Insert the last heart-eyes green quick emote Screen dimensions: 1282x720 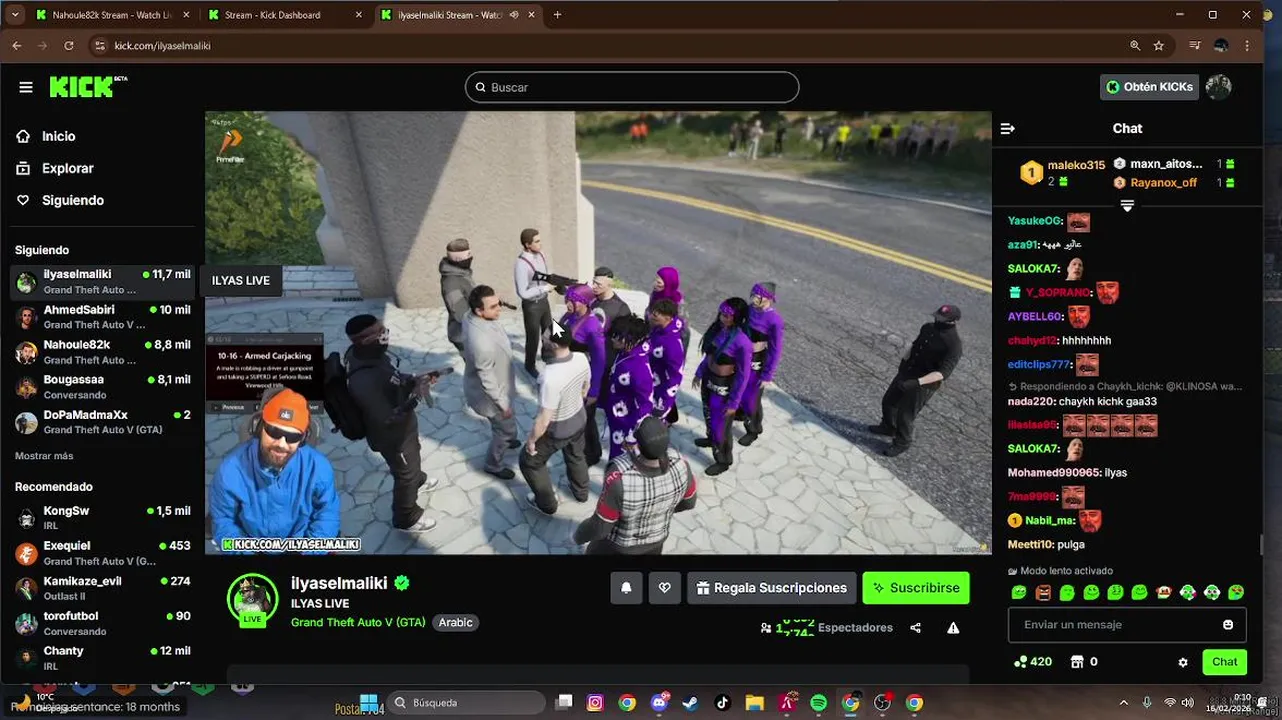[x=1236, y=593]
